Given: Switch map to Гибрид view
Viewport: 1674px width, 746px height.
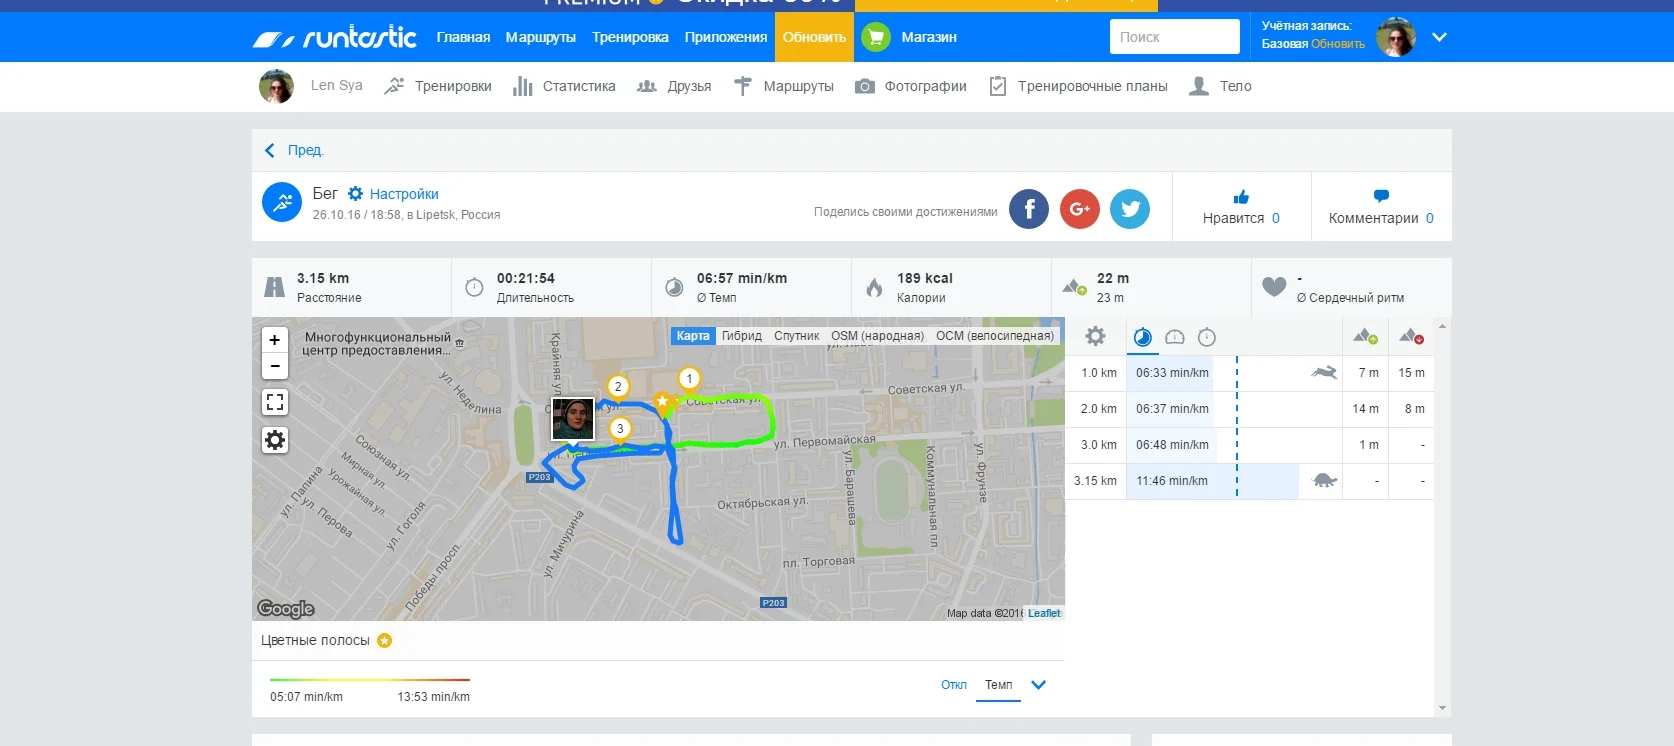Looking at the screenshot, I should (741, 336).
